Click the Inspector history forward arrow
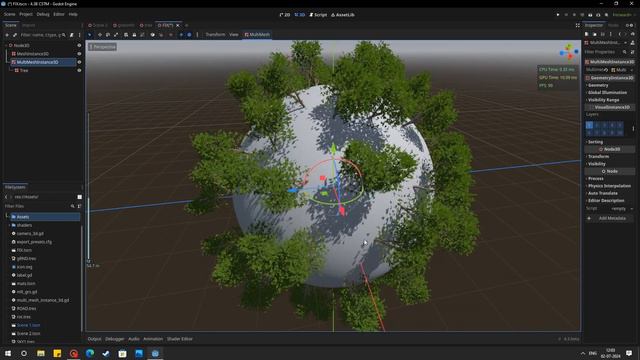This screenshot has height=360, width=640. click(625, 34)
